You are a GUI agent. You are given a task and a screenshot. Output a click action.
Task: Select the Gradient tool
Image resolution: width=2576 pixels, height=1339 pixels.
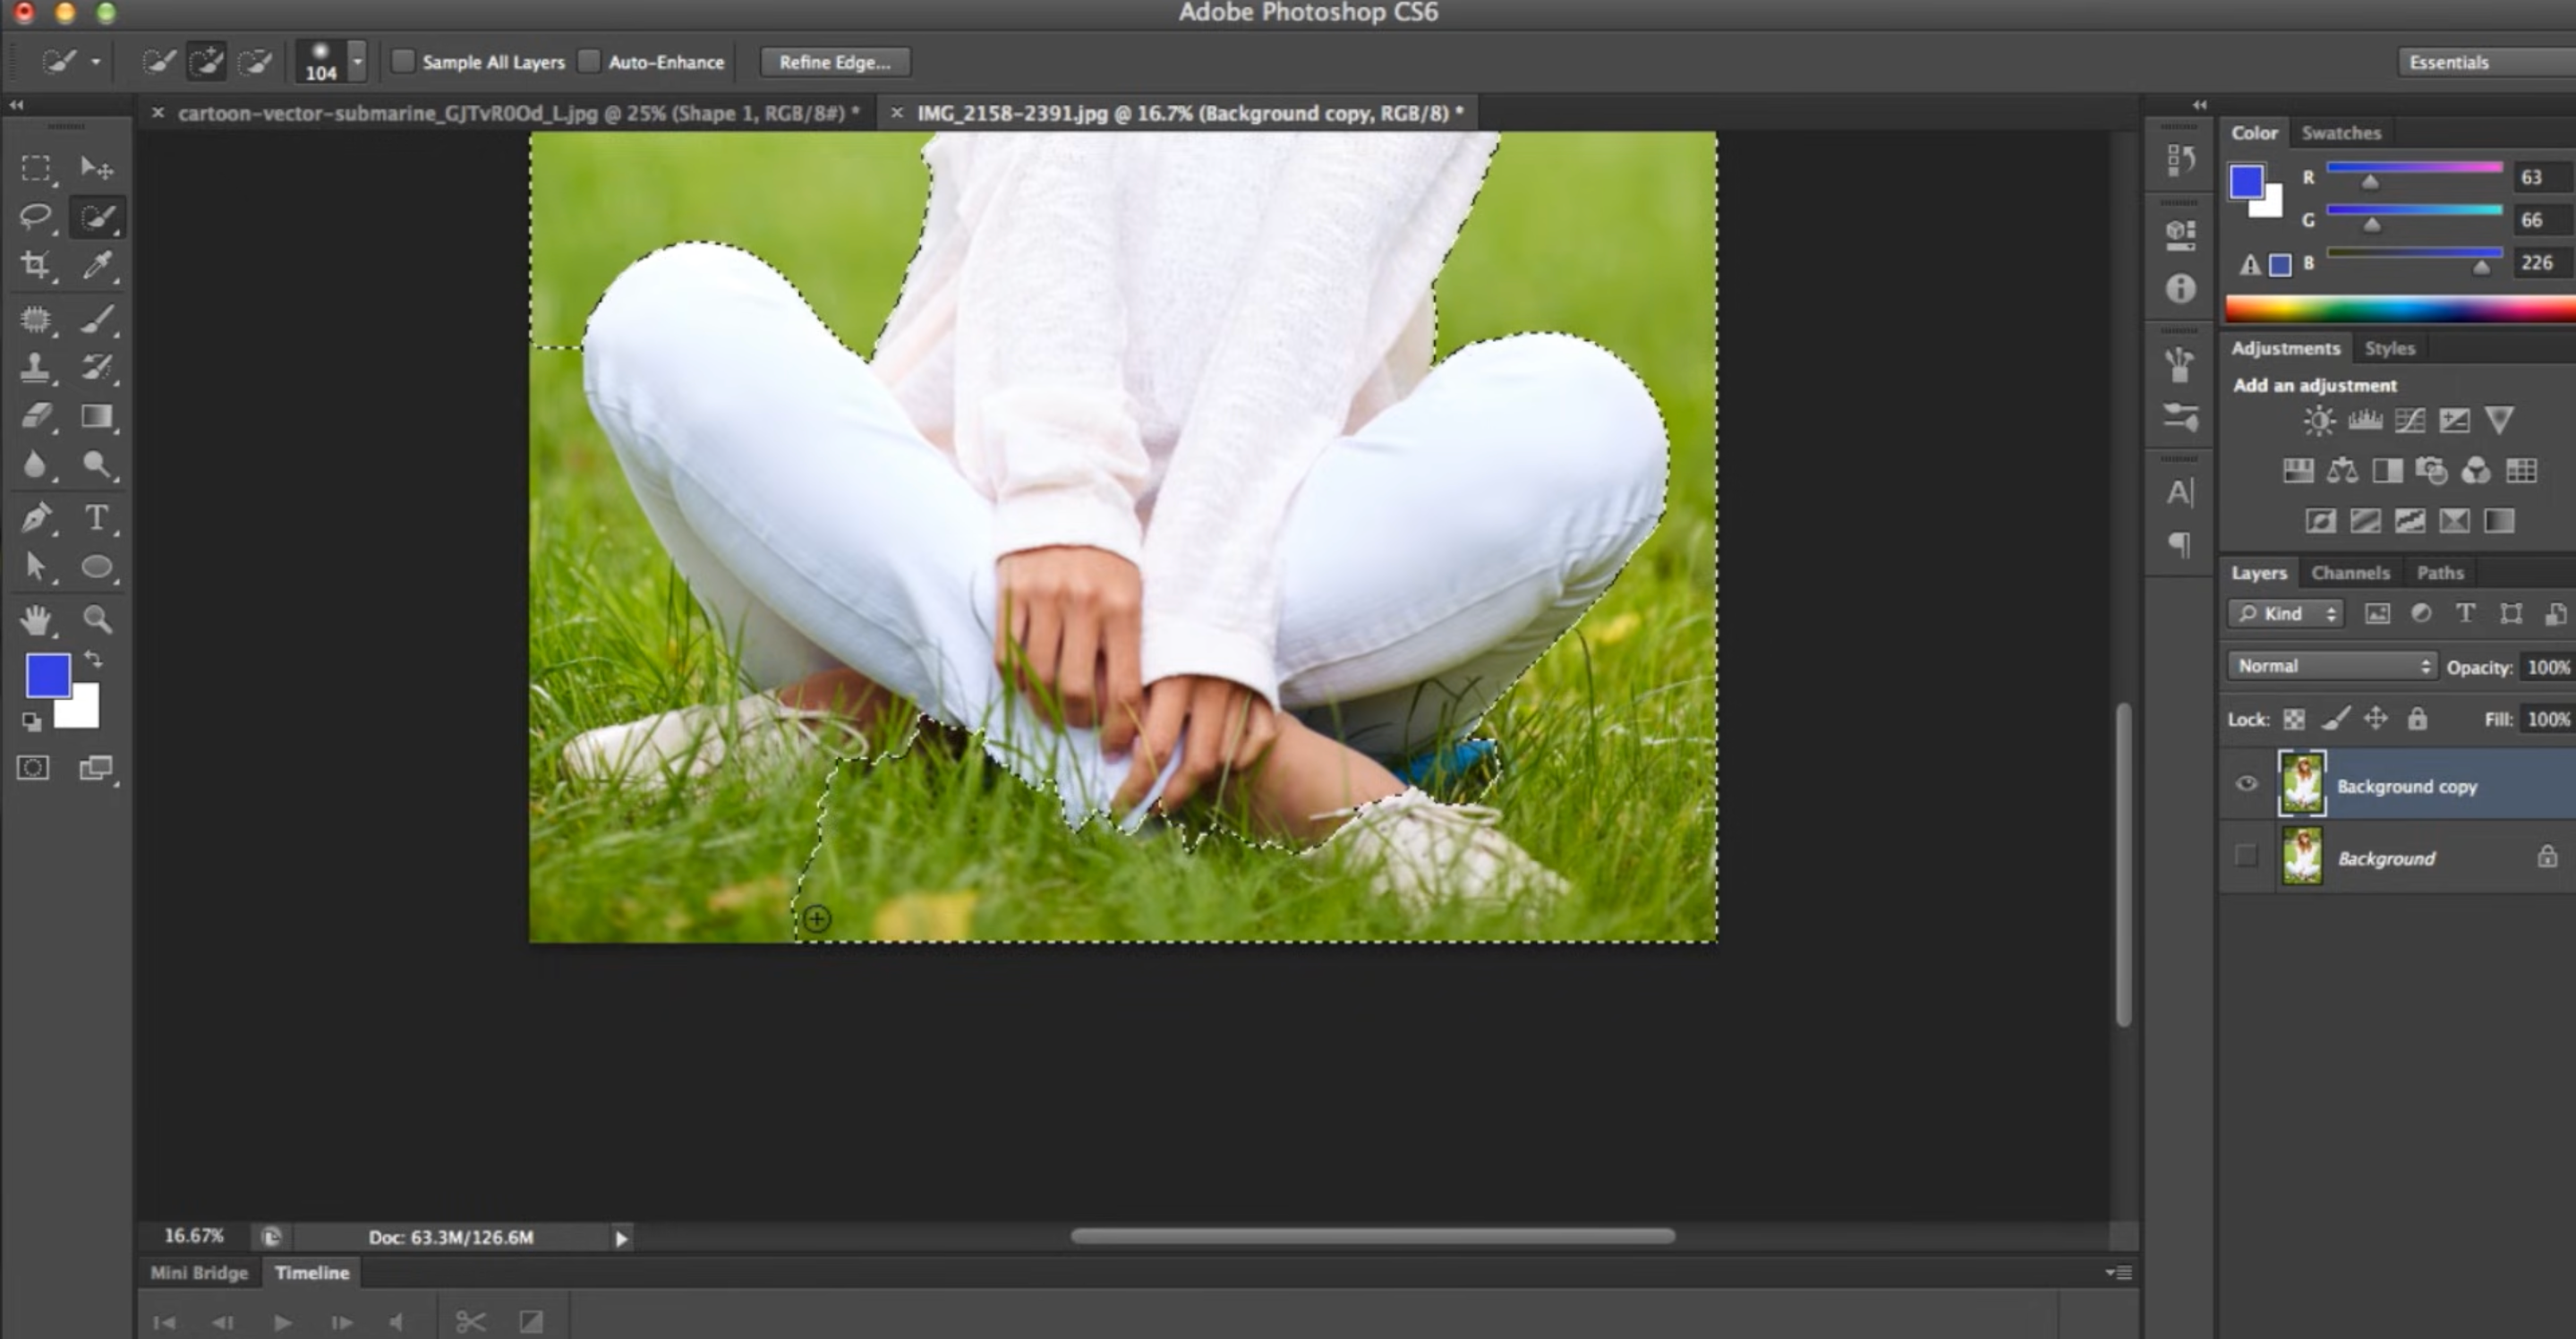(97, 415)
